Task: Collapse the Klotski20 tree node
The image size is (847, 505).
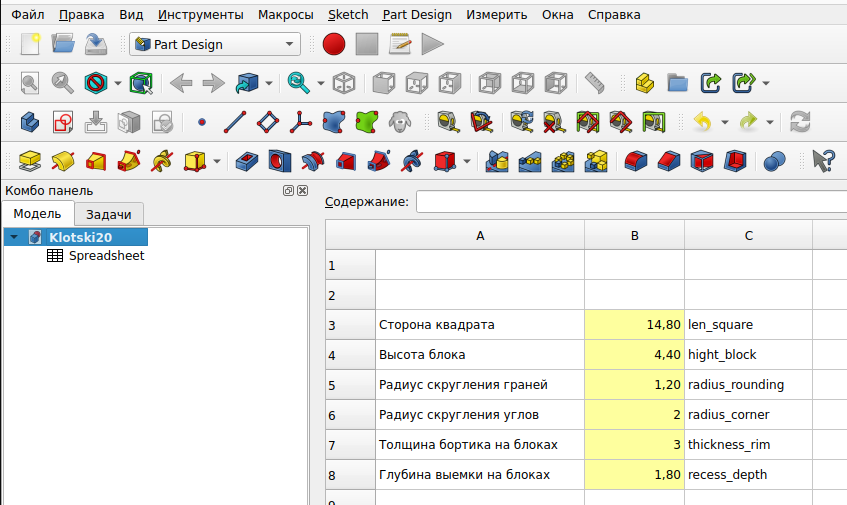Action: click(x=14, y=237)
